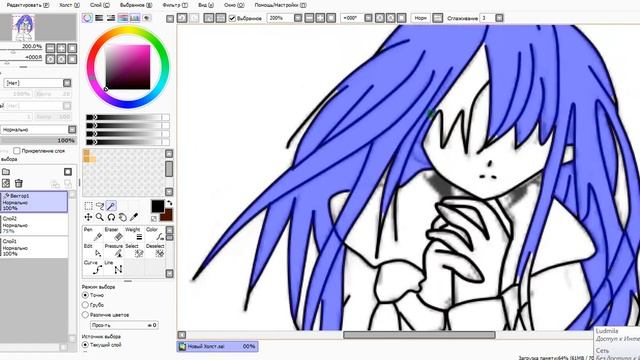Show HSV slider panel icon
The height and width of the screenshot is (360, 640).
click(111, 18)
